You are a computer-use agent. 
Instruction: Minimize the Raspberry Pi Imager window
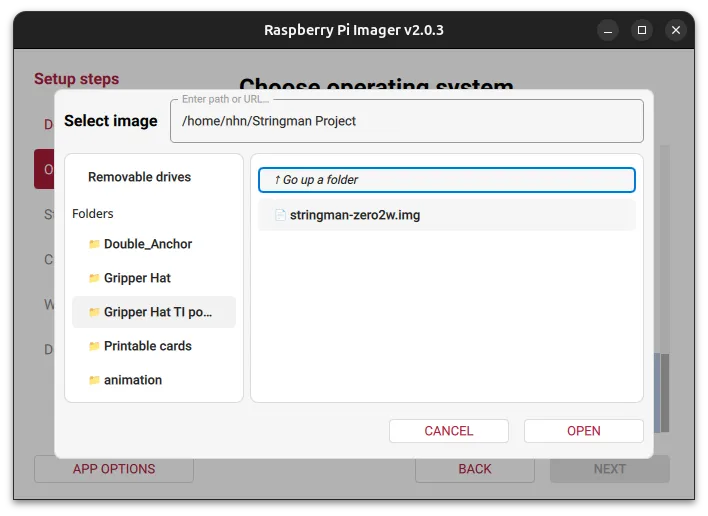(x=608, y=31)
